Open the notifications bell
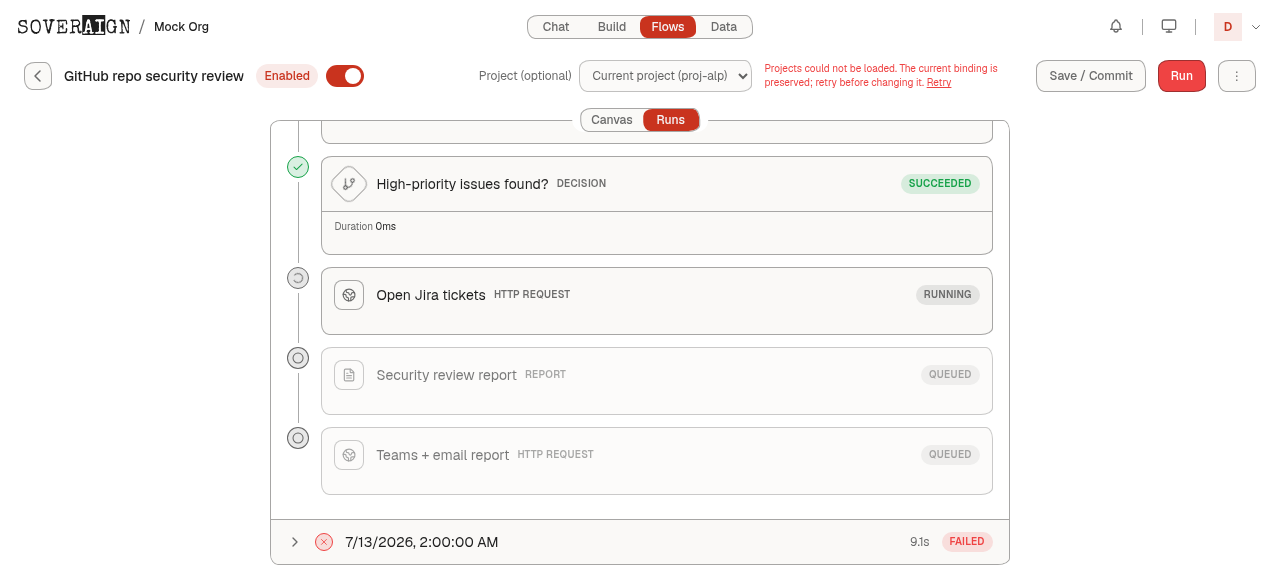Screen dimensions: 1280x577 pos(1116,26)
